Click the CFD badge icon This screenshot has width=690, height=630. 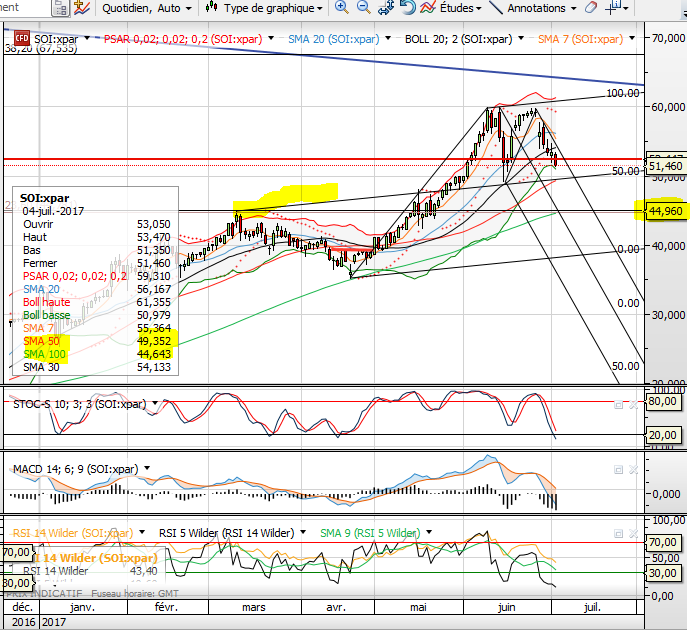point(22,38)
